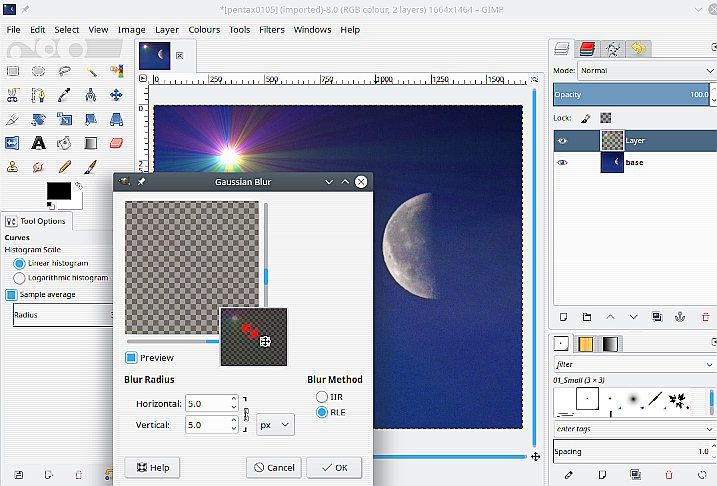This screenshot has height=486, width=717.
Task: Increase the Horizontal blur radius stepper
Action: 234,399
